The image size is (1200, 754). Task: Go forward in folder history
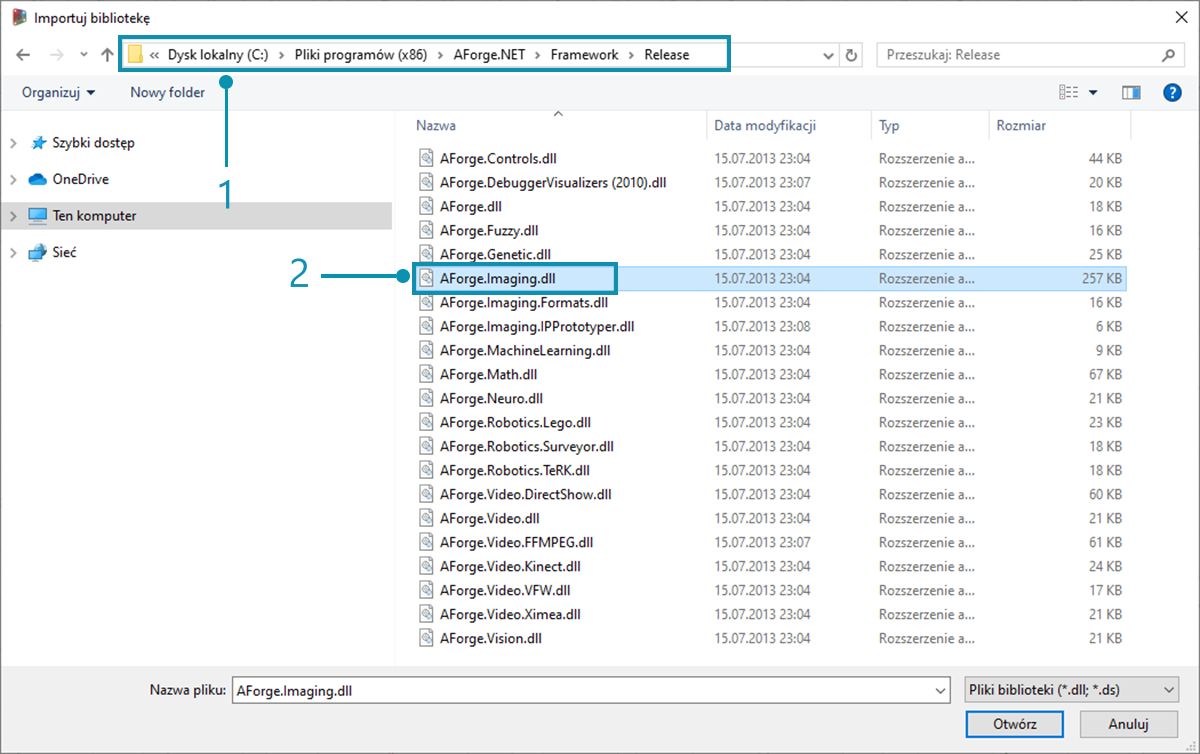pos(56,55)
